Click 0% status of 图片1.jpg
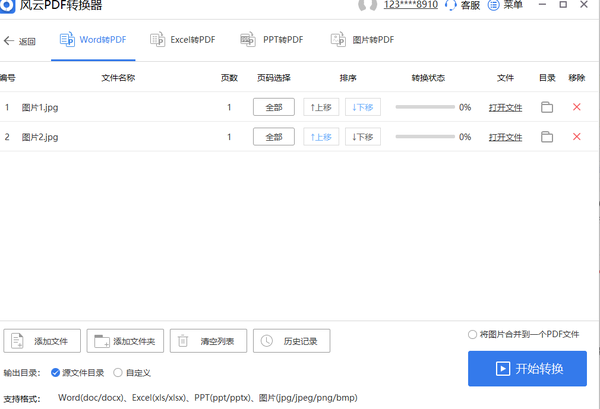600x409 pixels. click(465, 107)
